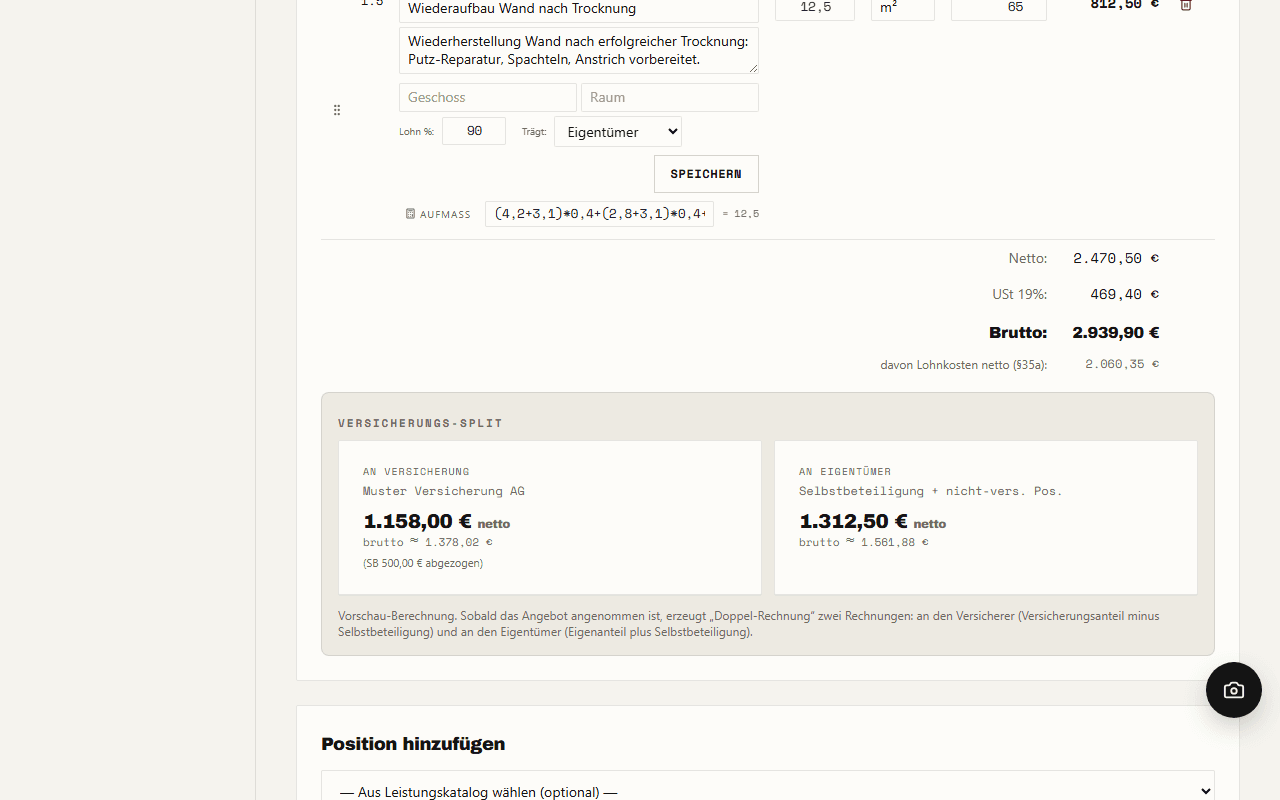1280x800 pixels.
Task: Select the Netto amount 2.470,50 €
Action: pos(1116,258)
